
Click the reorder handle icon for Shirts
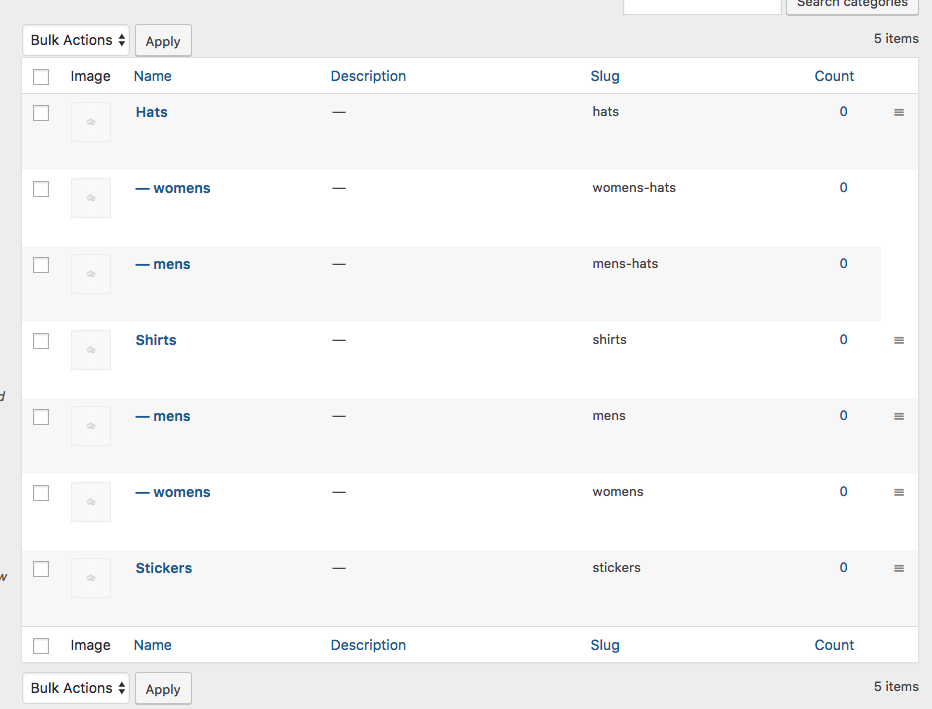(x=898, y=340)
